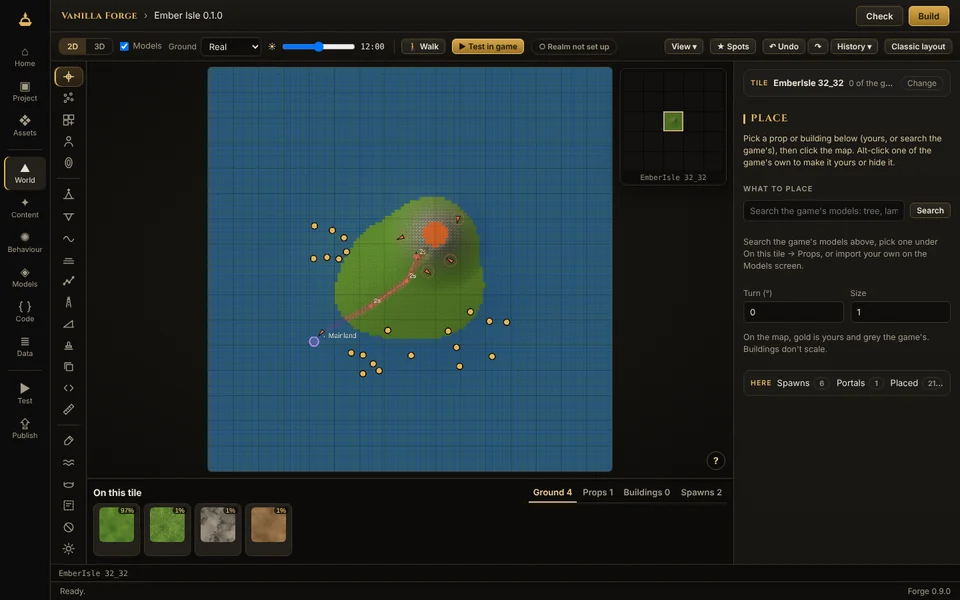Click the Change tile button

point(921,83)
